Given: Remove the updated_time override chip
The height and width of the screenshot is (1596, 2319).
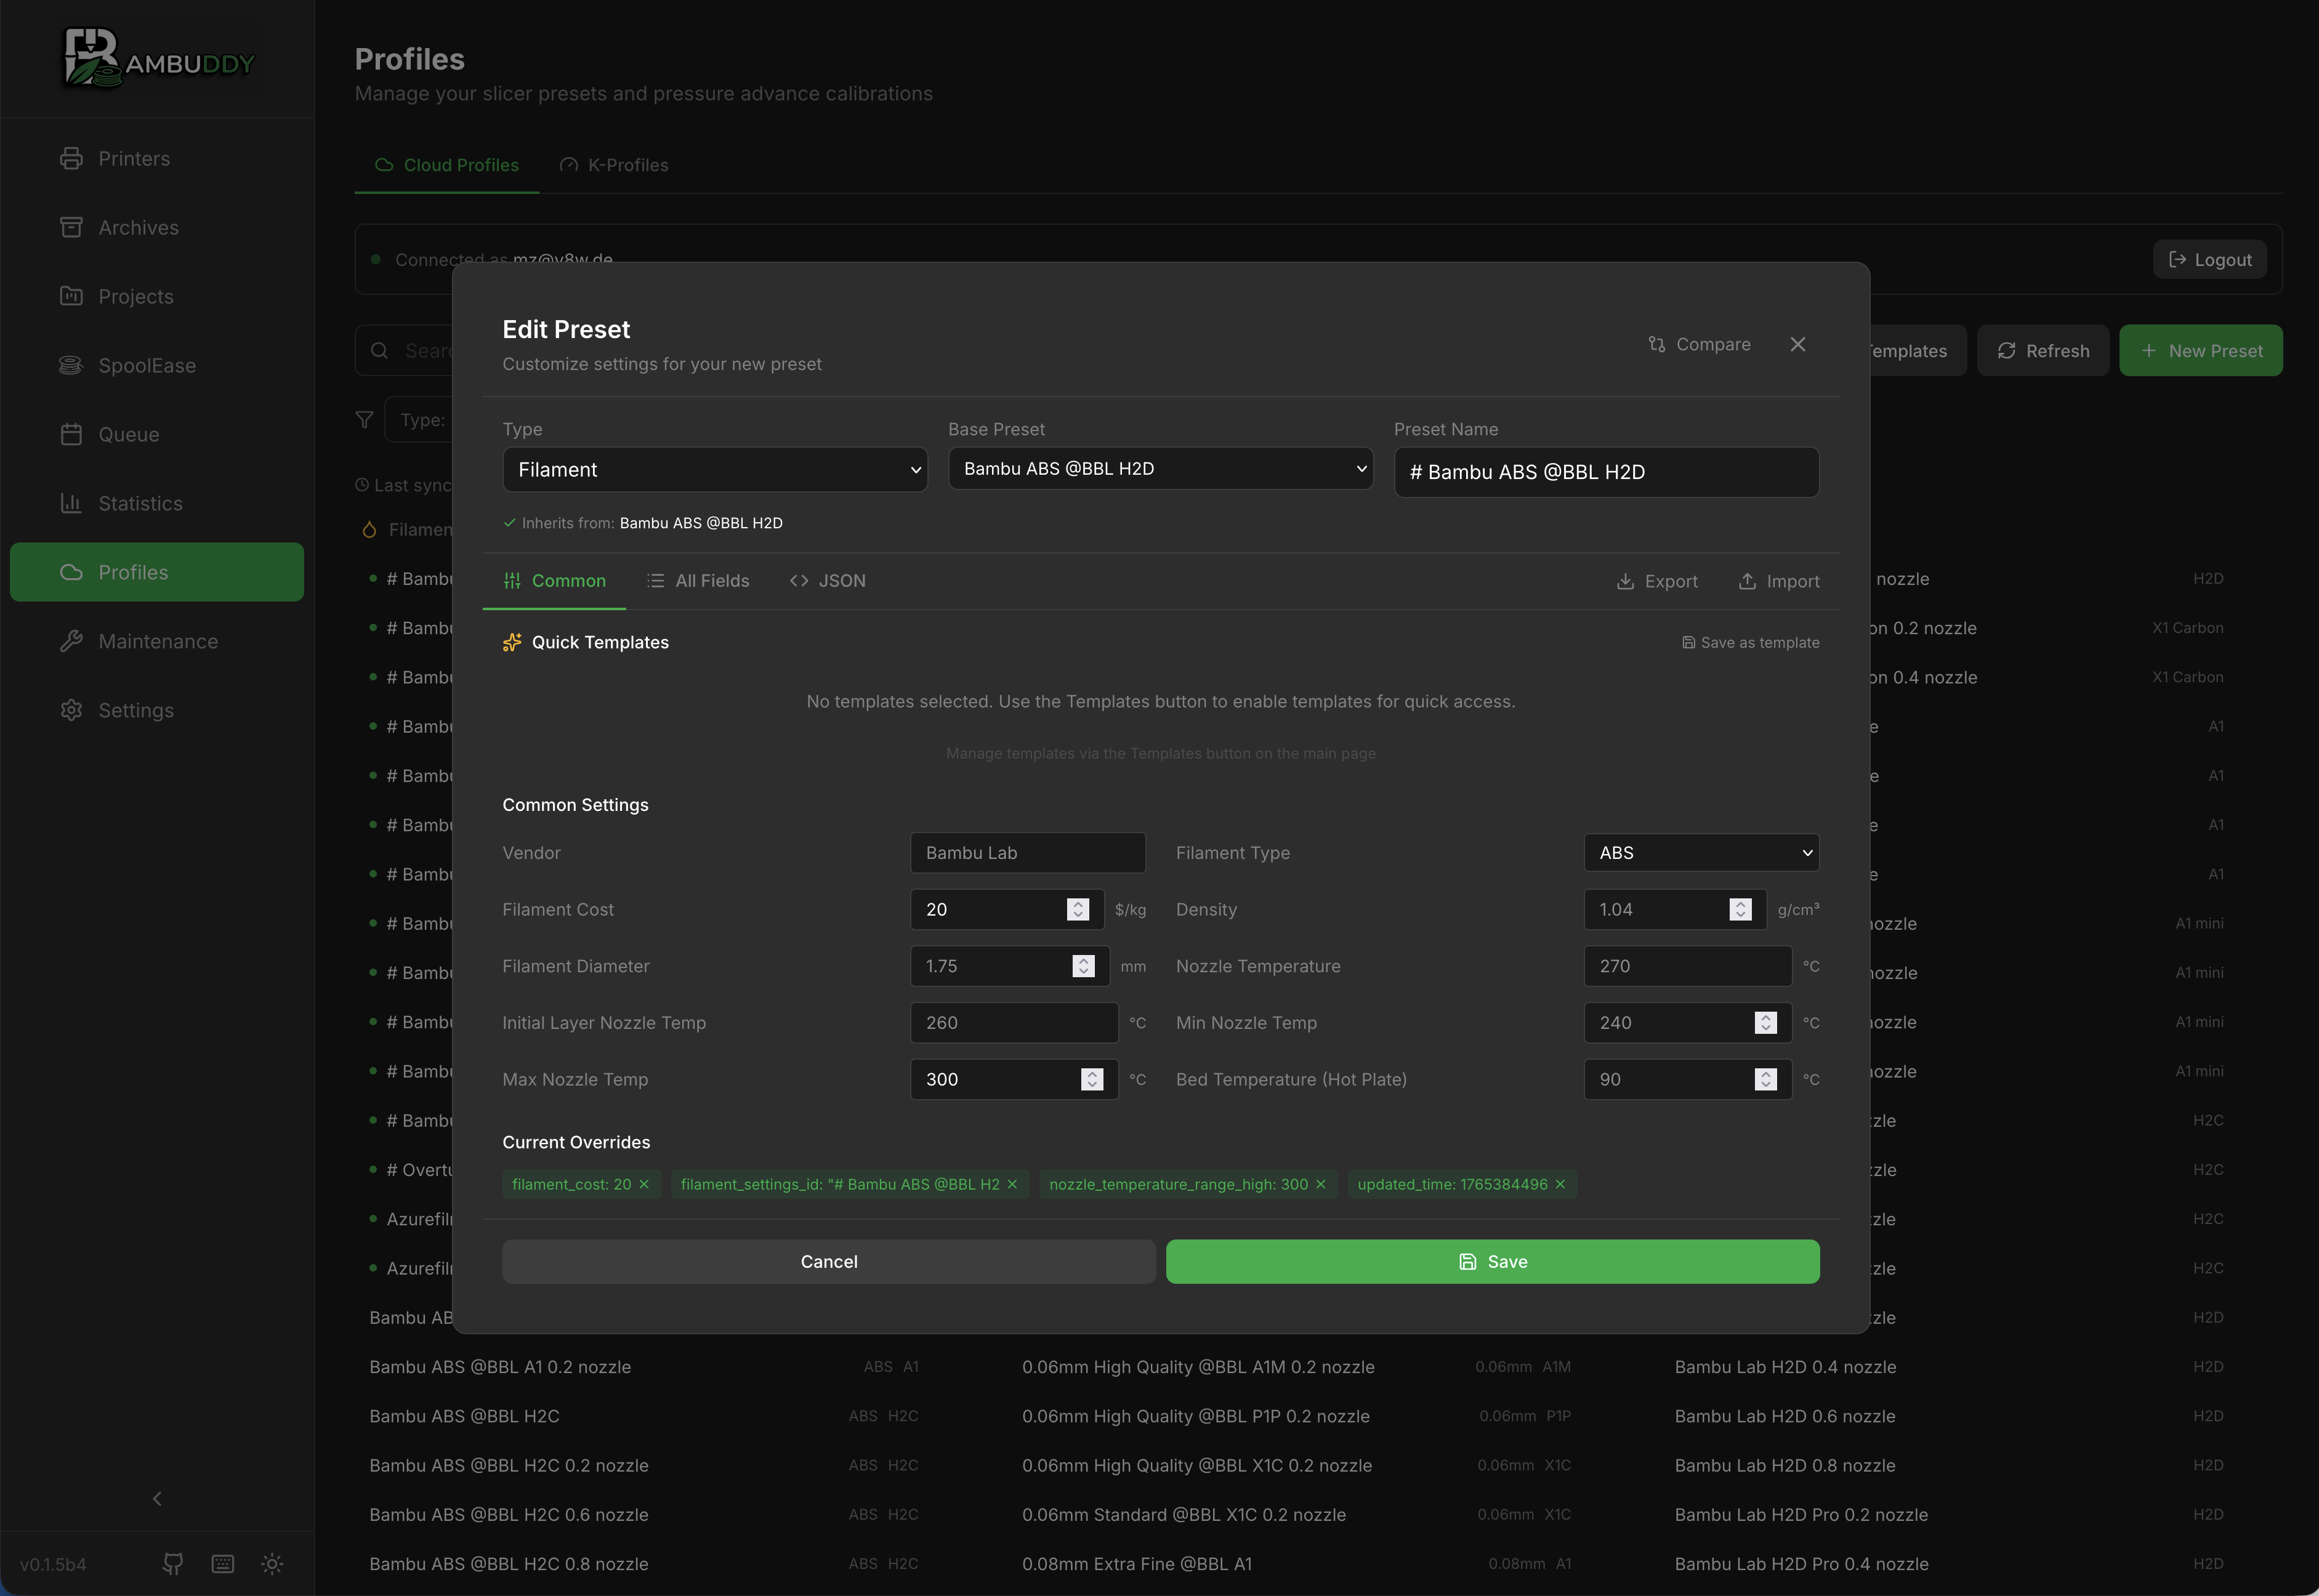Looking at the screenshot, I should coord(1560,1184).
